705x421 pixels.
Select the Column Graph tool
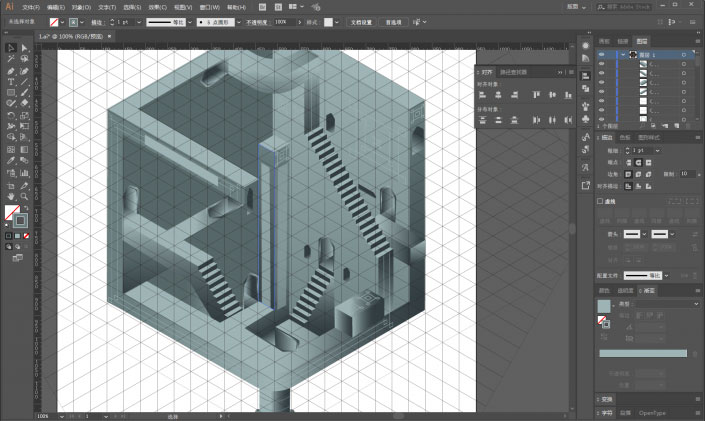[x=24, y=173]
